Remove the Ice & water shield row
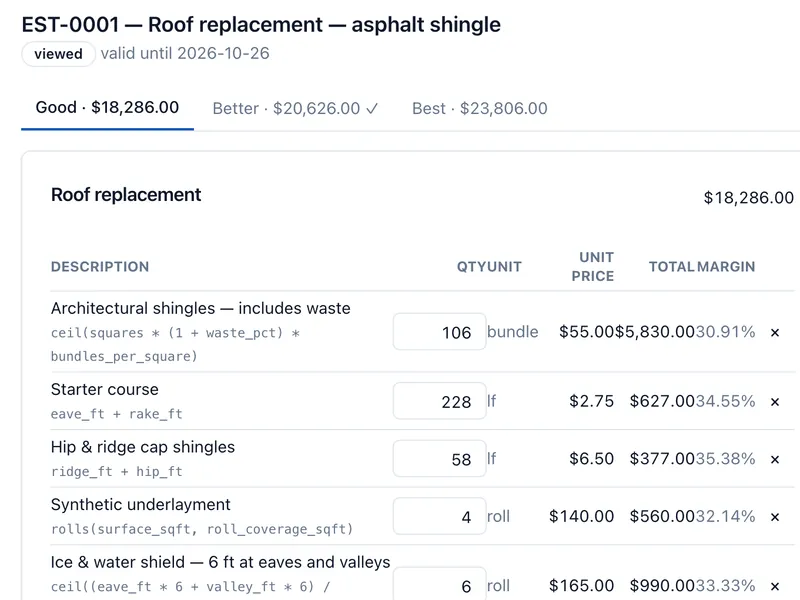 click(x=774, y=587)
